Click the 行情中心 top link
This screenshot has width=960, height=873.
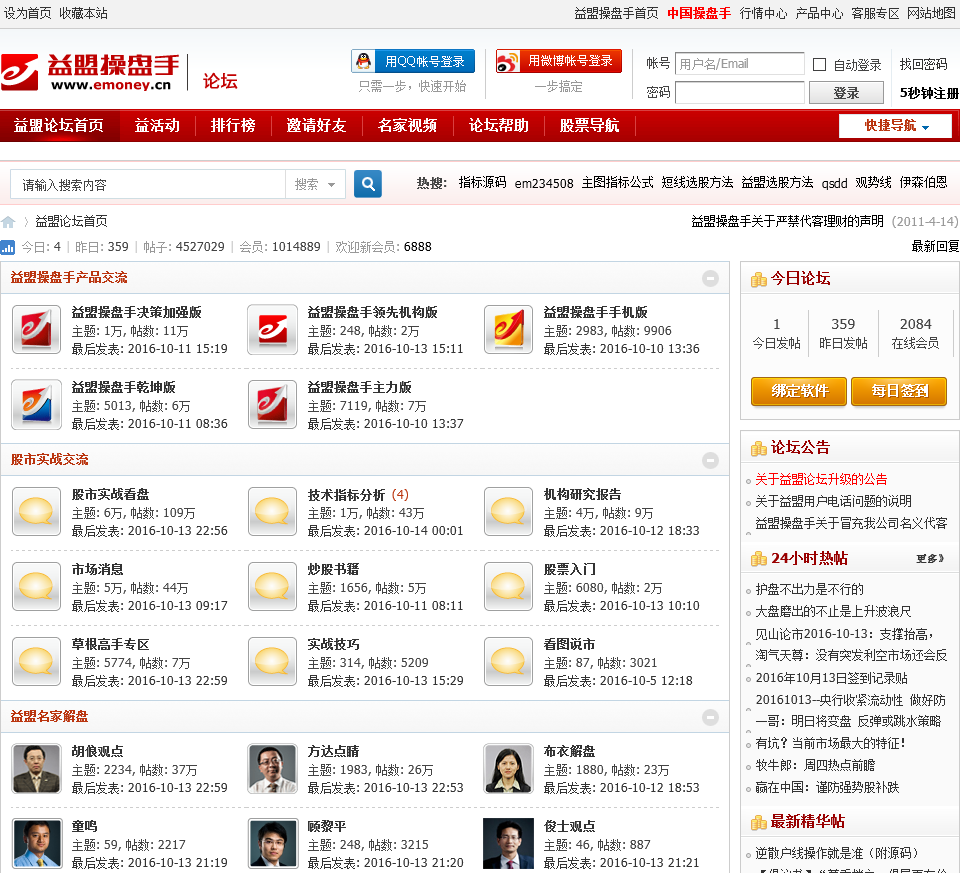pos(763,13)
